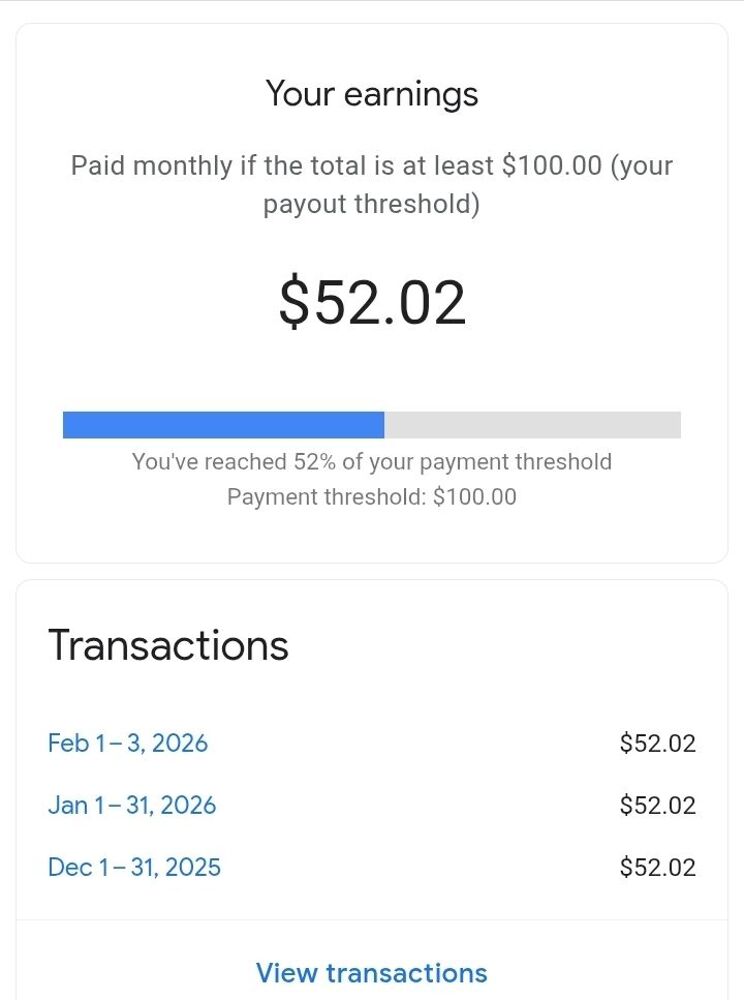Image resolution: width=744 pixels, height=1000 pixels.
Task: Click the "Payment threshold: $100.00" label
Action: coord(372,497)
